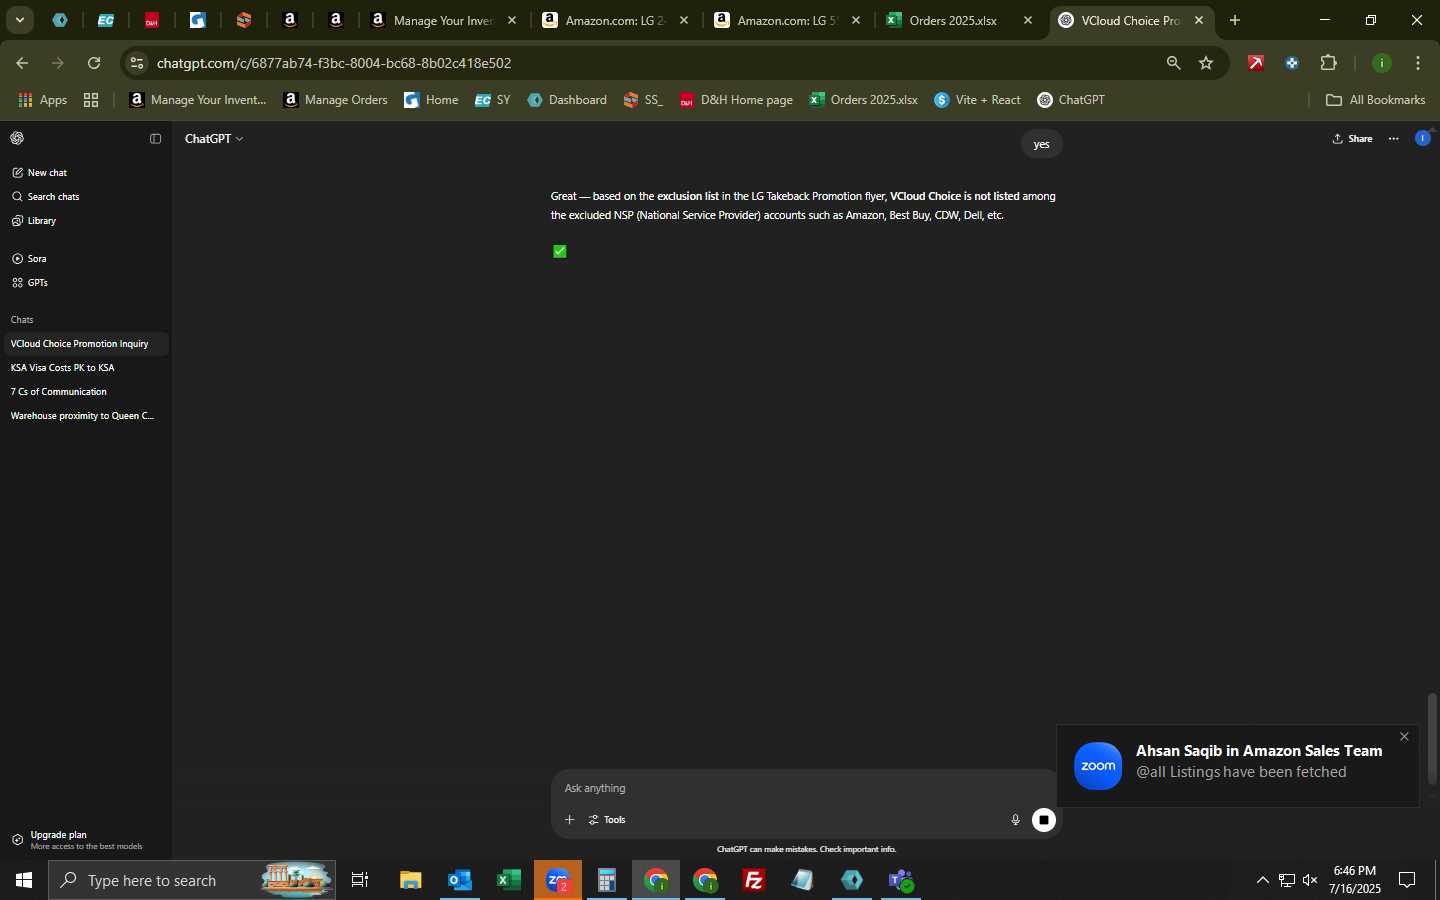This screenshot has width=1440, height=900.
Task: Close the VCloud Choice tab
Action: tap(1199, 20)
